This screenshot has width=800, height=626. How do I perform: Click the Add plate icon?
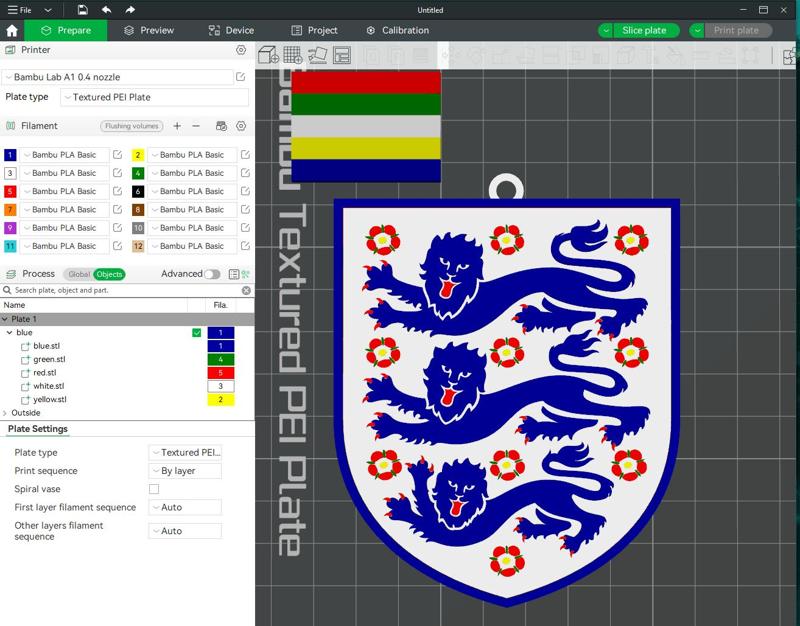tap(290, 54)
